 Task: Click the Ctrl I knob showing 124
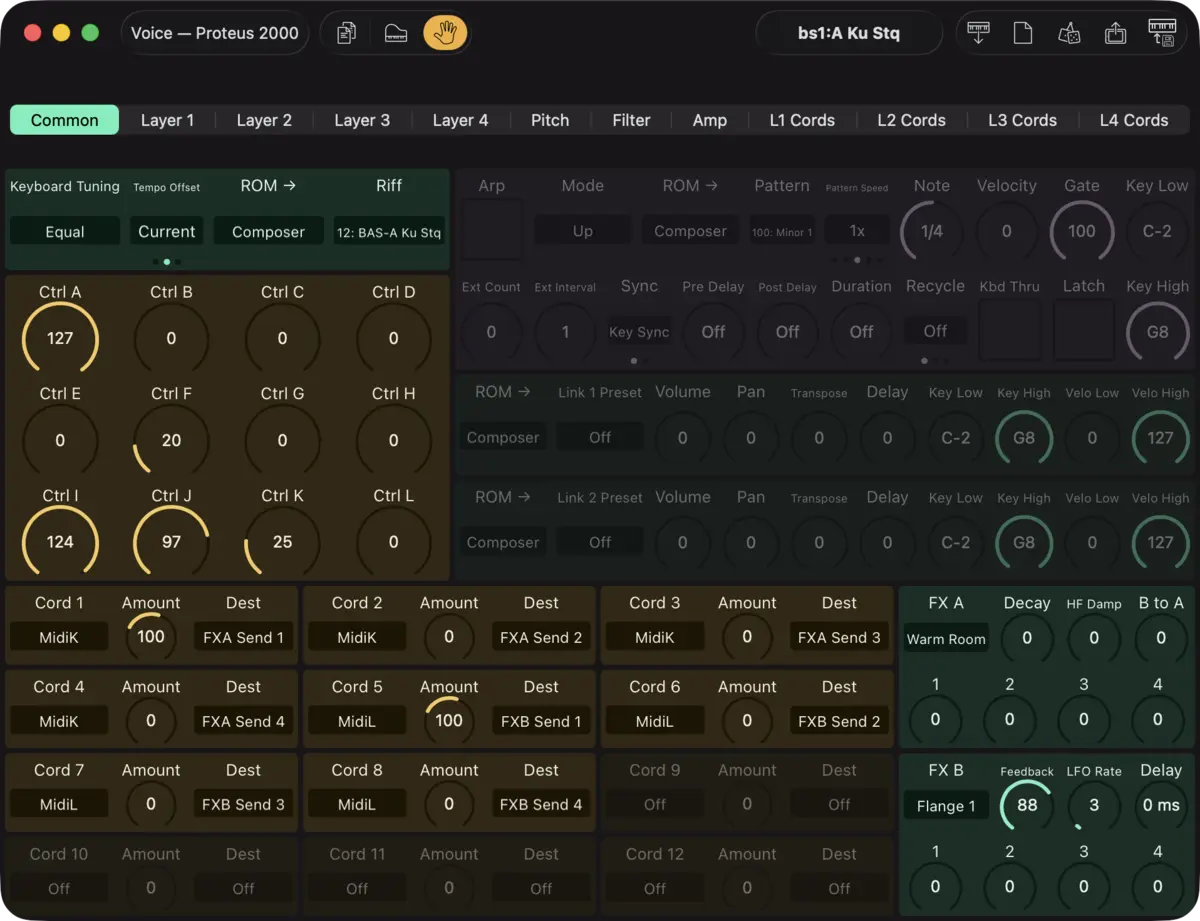[x=60, y=542]
